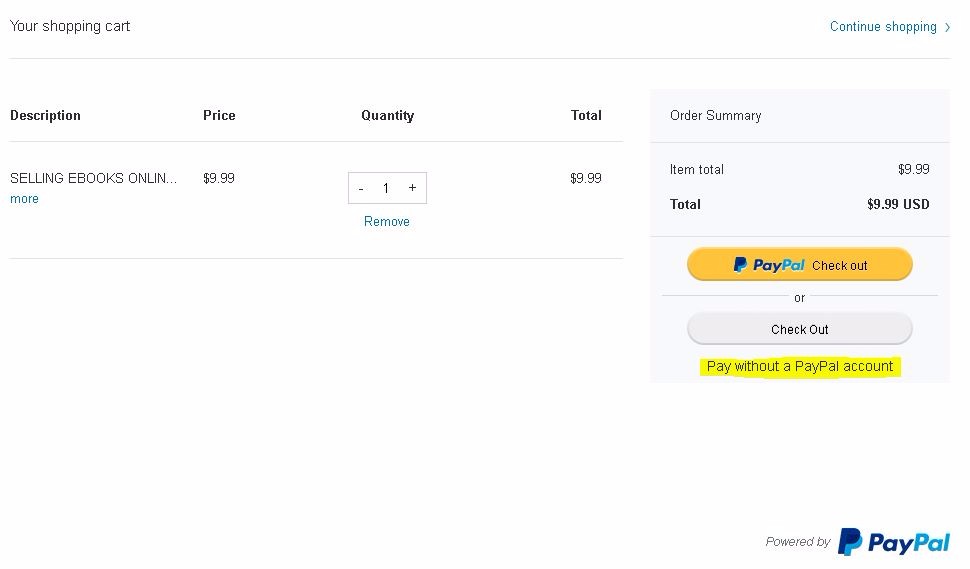Increase item quantity with the plus button

pyautogui.click(x=412, y=187)
